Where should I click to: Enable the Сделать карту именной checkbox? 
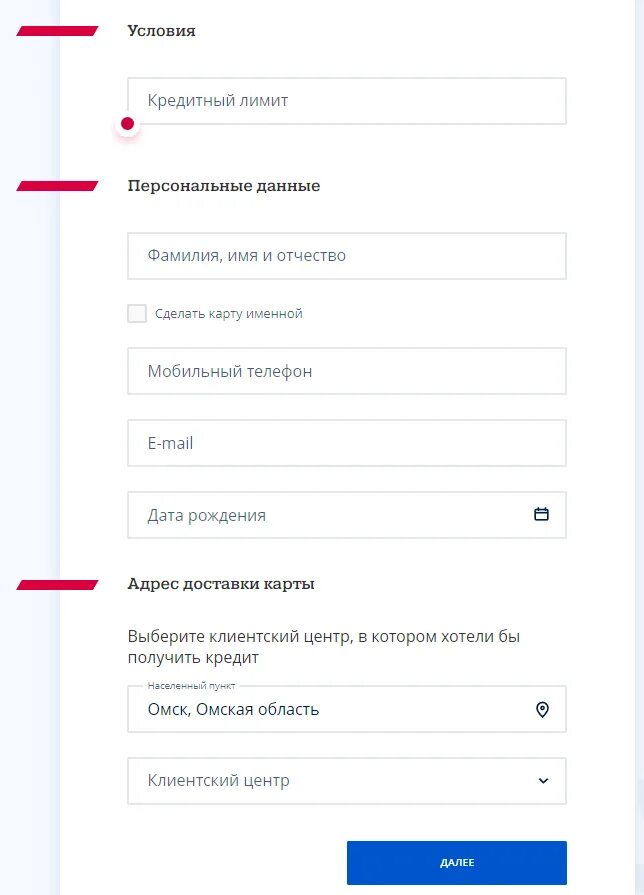coord(137,314)
